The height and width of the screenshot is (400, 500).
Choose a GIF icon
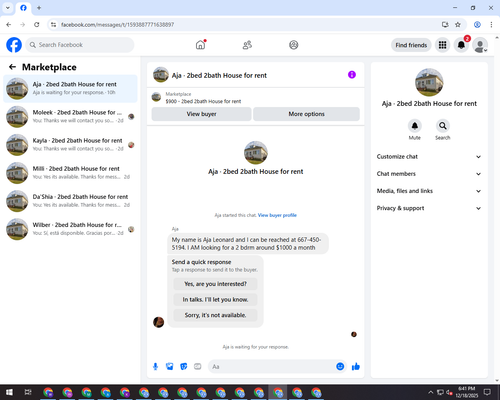tap(198, 367)
